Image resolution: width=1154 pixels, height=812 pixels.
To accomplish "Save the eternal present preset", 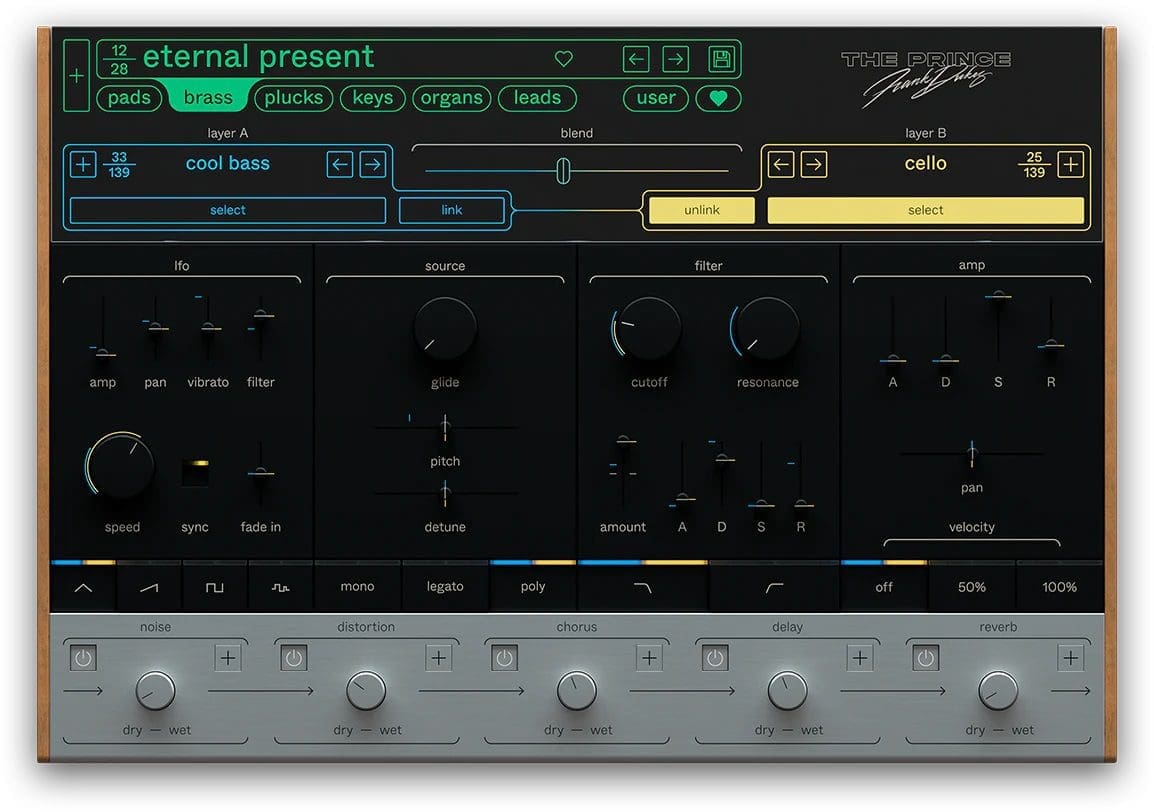I will 720,58.
